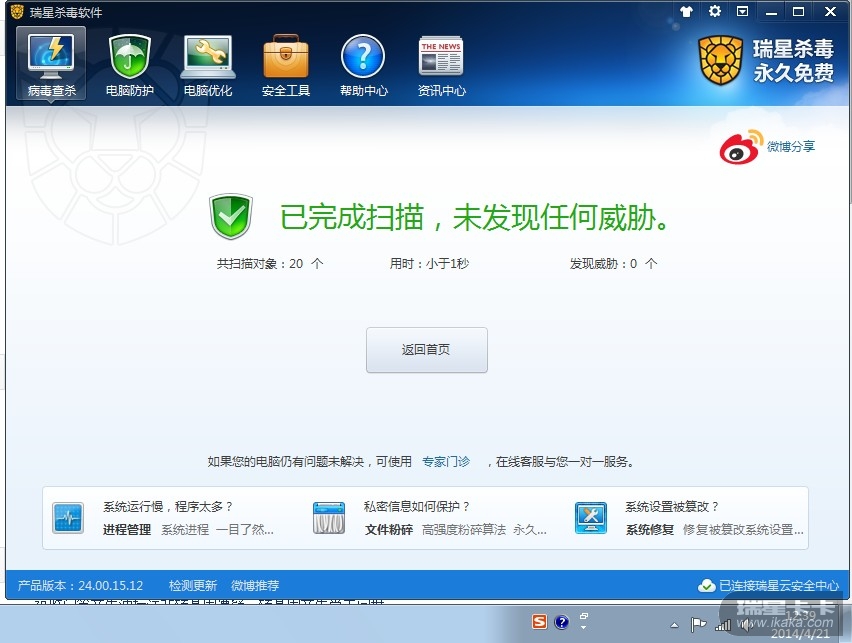The height and width of the screenshot is (643, 852).
Task: Click the blue question mark taskbar icon
Action: (x=562, y=622)
